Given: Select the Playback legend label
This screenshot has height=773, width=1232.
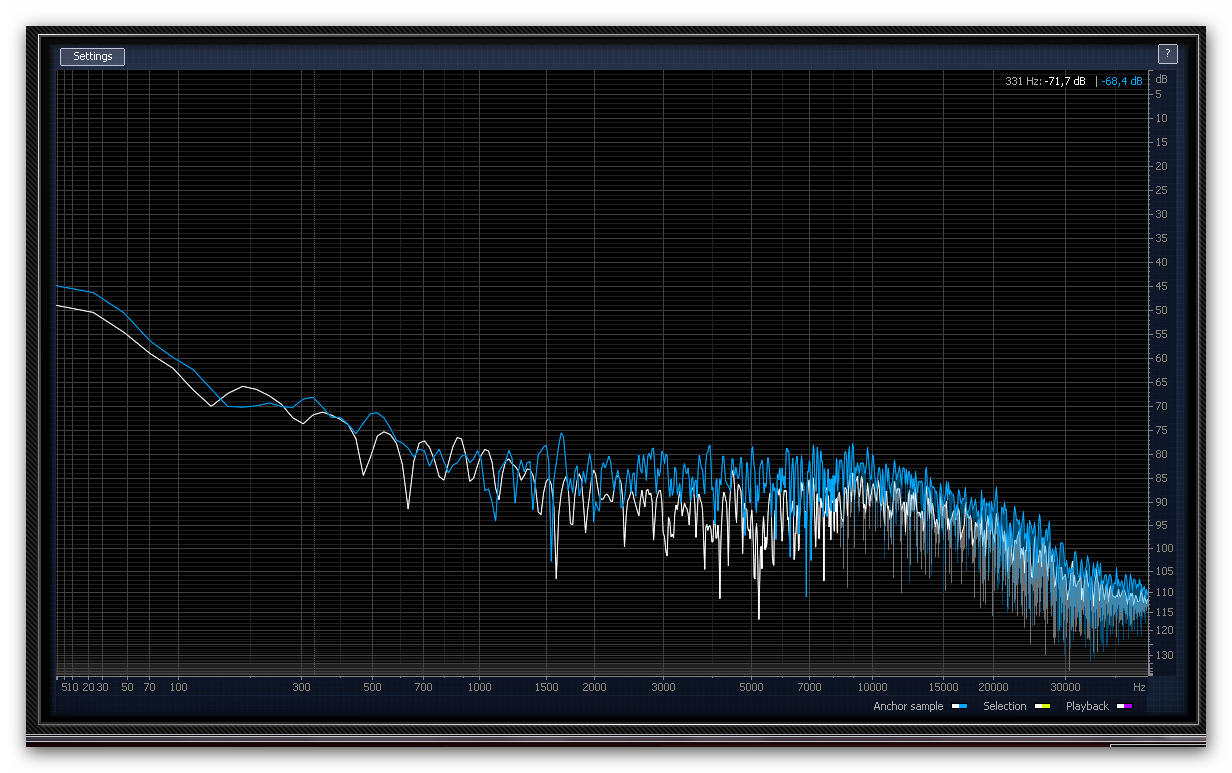Looking at the screenshot, I should point(1087,706).
